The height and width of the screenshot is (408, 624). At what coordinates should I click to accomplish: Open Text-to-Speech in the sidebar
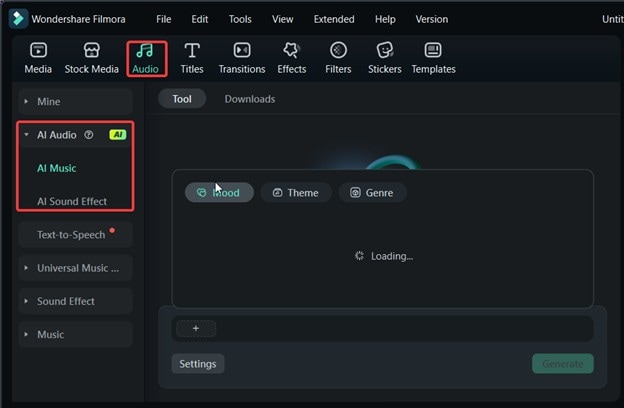pyautogui.click(x=76, y=235)
